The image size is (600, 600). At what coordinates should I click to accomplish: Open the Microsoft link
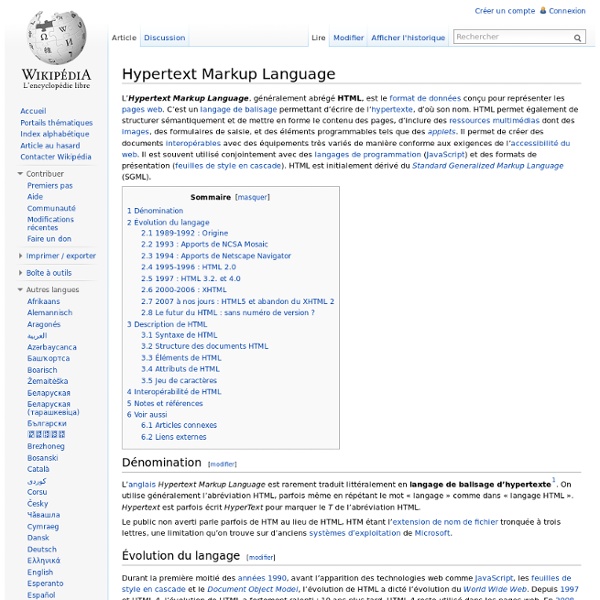point(432,533)
